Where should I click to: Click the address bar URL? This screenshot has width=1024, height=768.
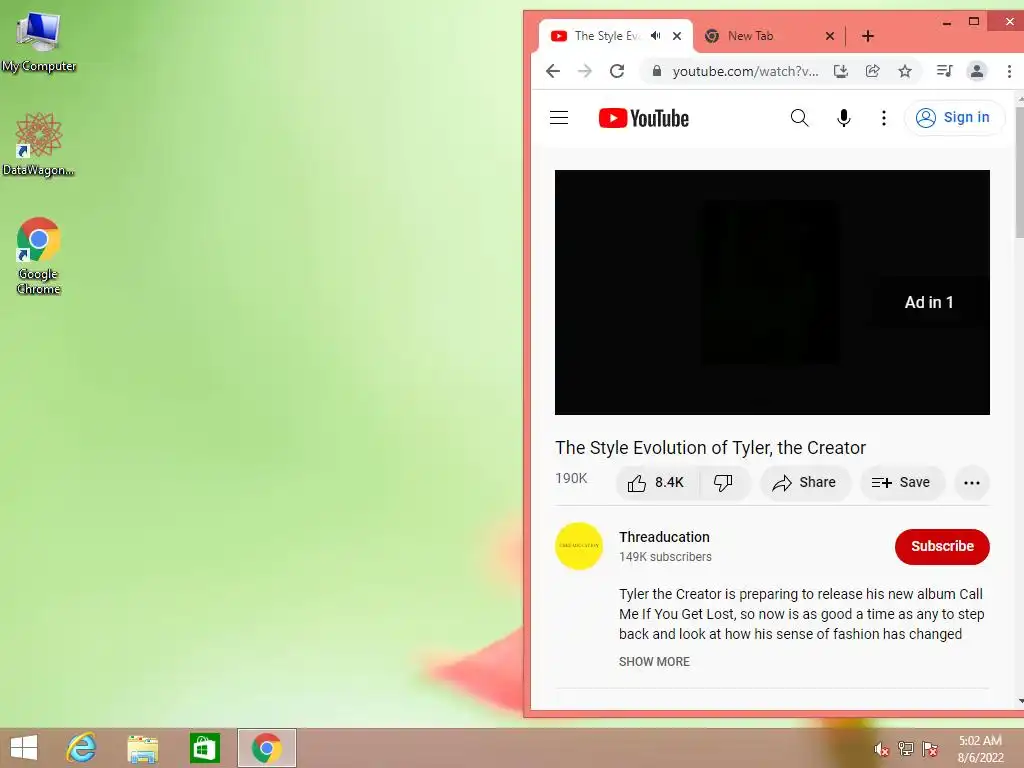[x=745, y=71]
